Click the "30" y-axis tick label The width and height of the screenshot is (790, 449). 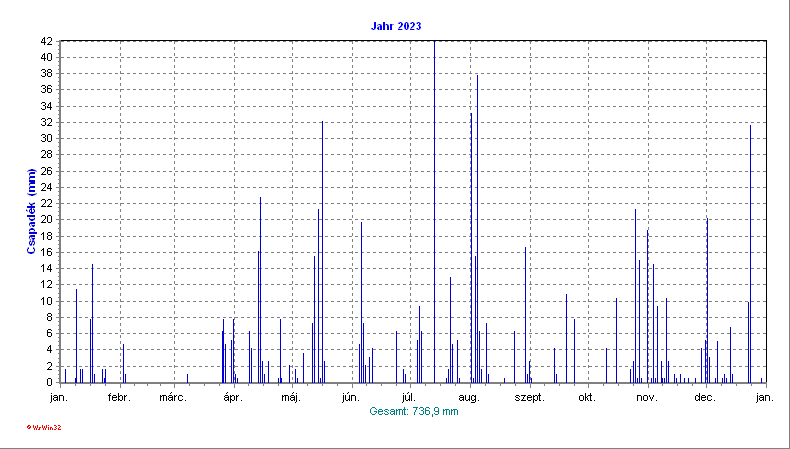47,139
